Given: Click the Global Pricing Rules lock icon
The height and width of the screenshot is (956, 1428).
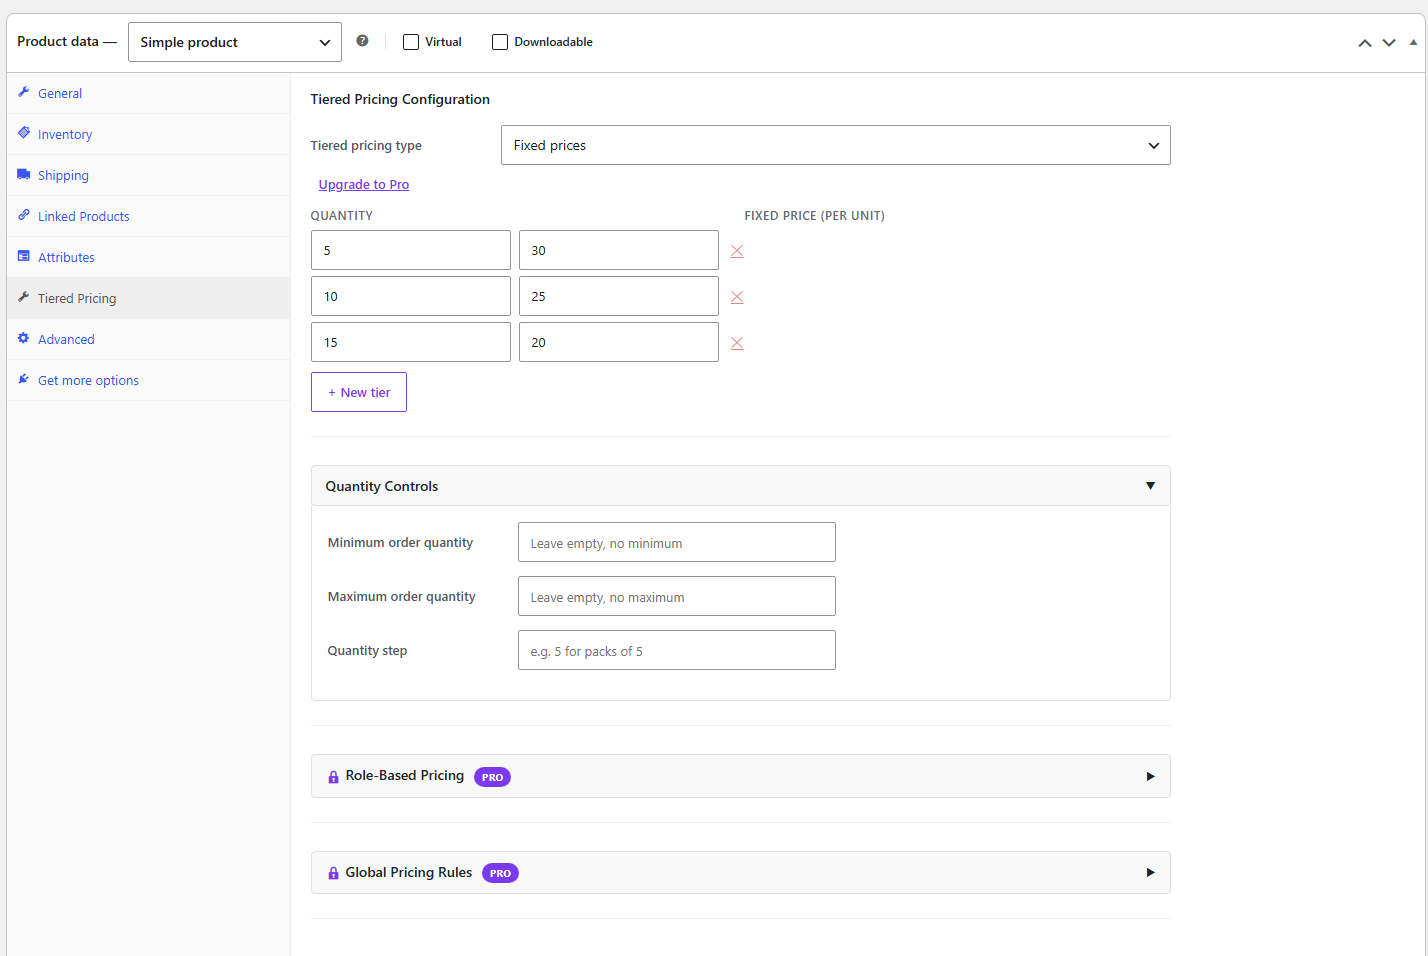Looking at the screenshot, I should [x=333, y=873].
